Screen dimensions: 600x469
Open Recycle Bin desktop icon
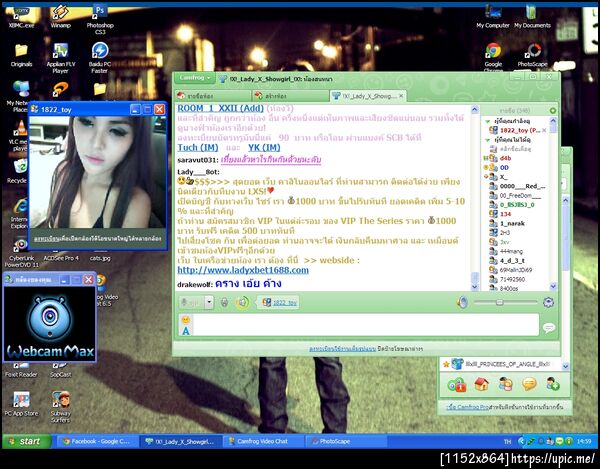tap(17, 171)
